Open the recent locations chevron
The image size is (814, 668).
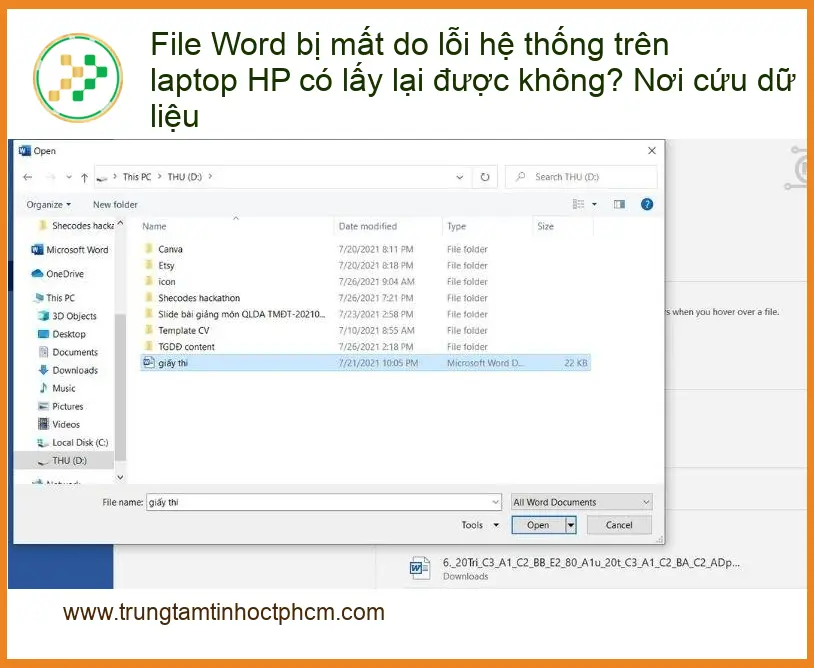point(69,177)
